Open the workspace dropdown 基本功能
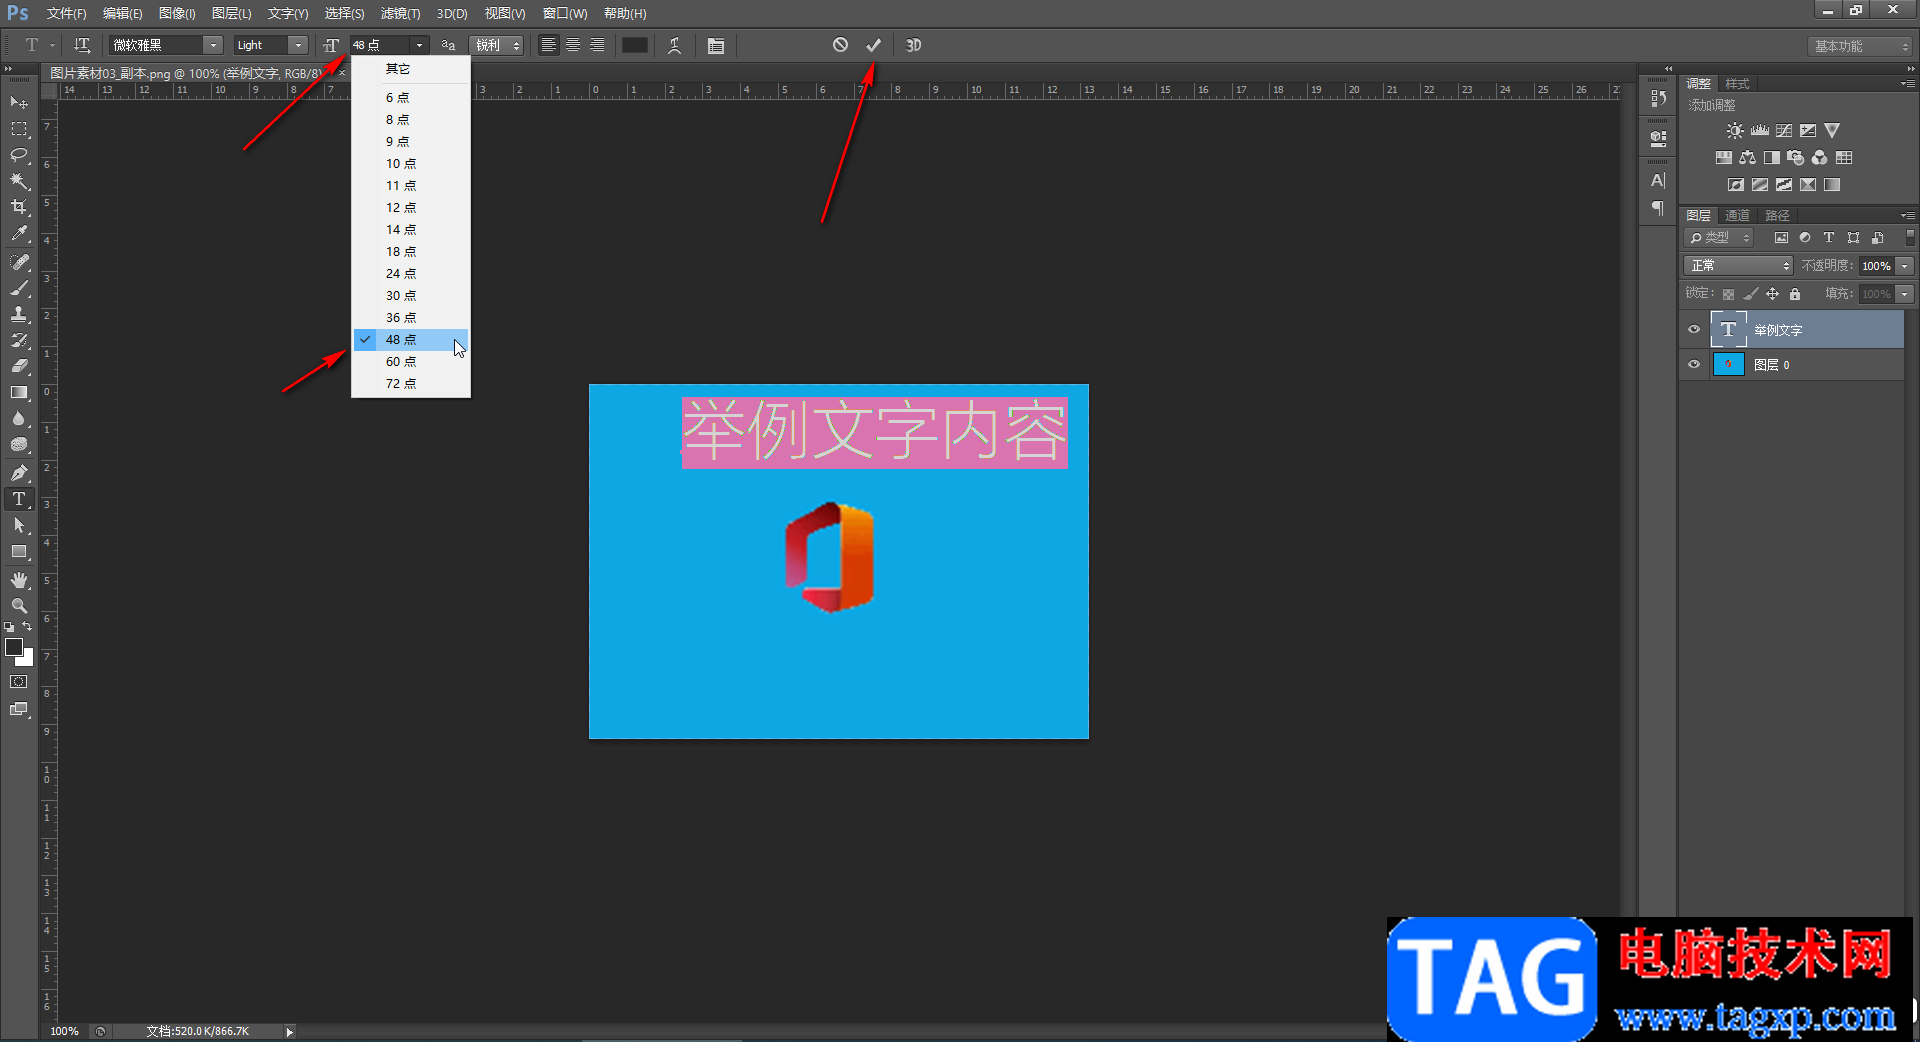Viewport: 1920px width, 1042px height. click(x=1860, y=46)
